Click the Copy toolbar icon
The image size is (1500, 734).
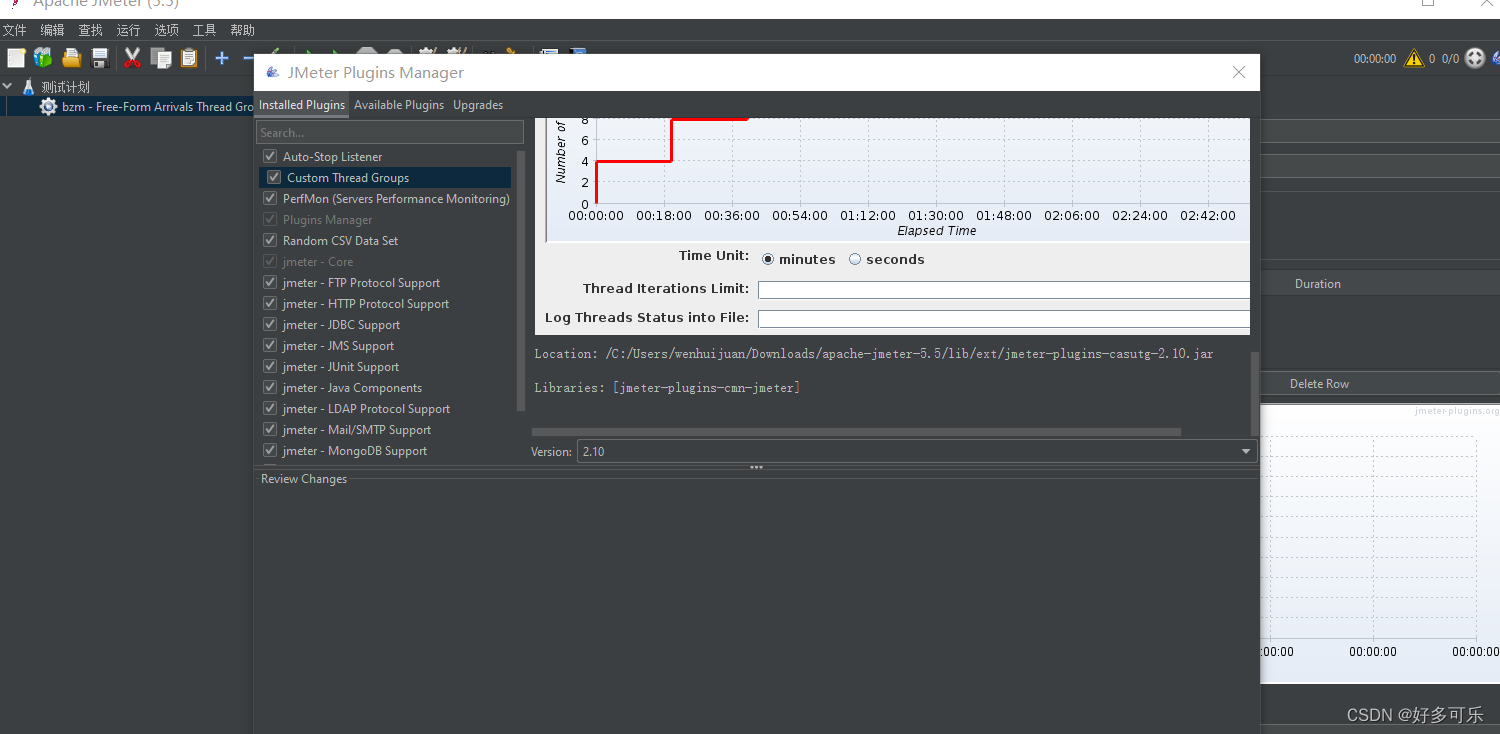[x=161, y=58]
